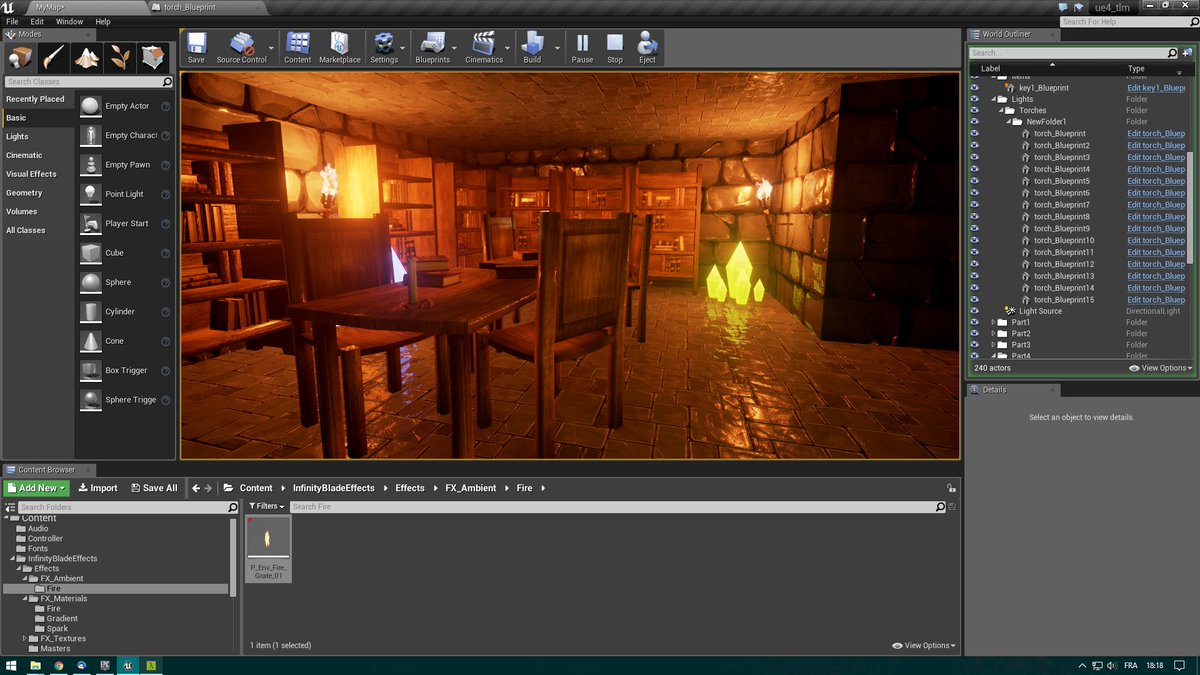Open the Marketplace toolbar icon
1200x675 pixels.
point(339,43)
